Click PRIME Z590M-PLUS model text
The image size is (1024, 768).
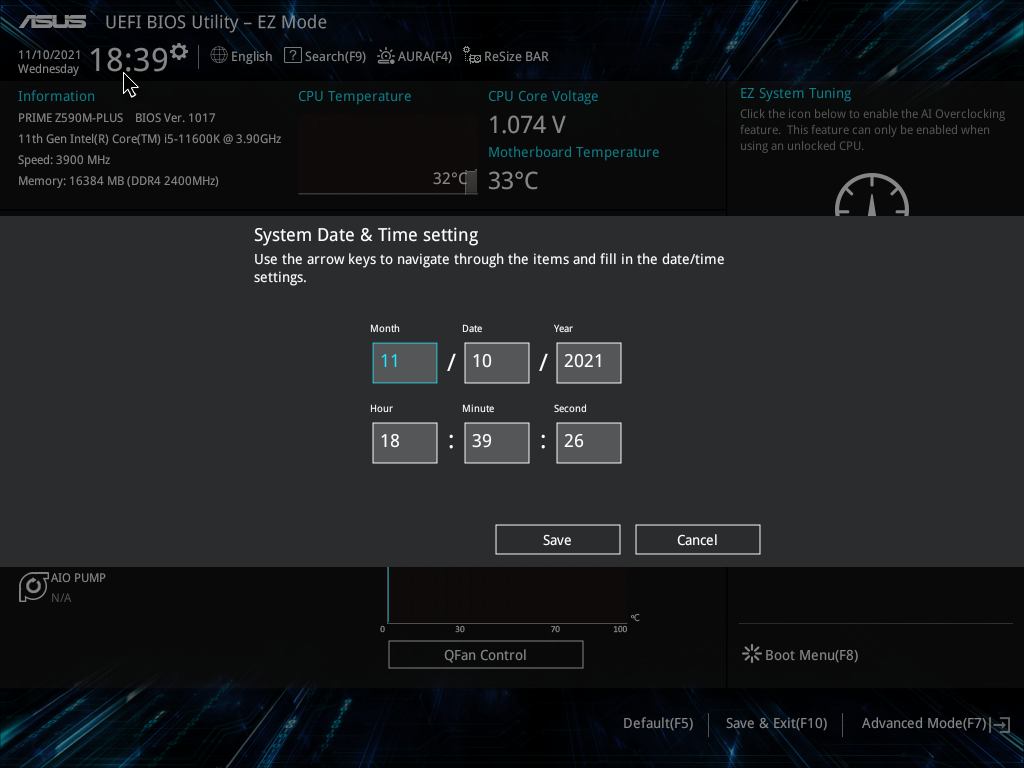[x=71, y=118]
